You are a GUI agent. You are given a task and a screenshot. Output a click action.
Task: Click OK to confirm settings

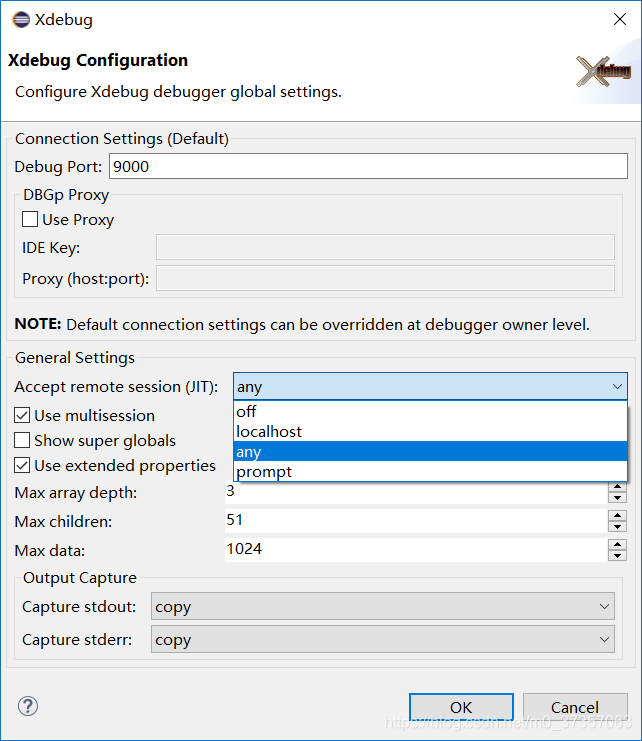click(461, 707)
